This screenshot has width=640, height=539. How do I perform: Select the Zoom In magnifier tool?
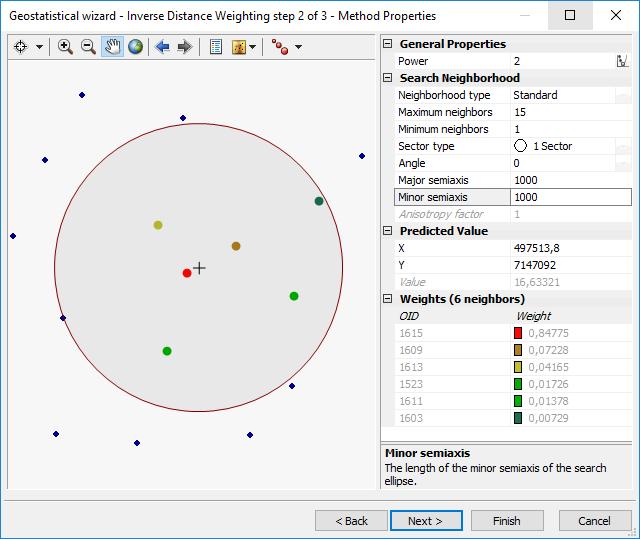click(x=65, y=47)
